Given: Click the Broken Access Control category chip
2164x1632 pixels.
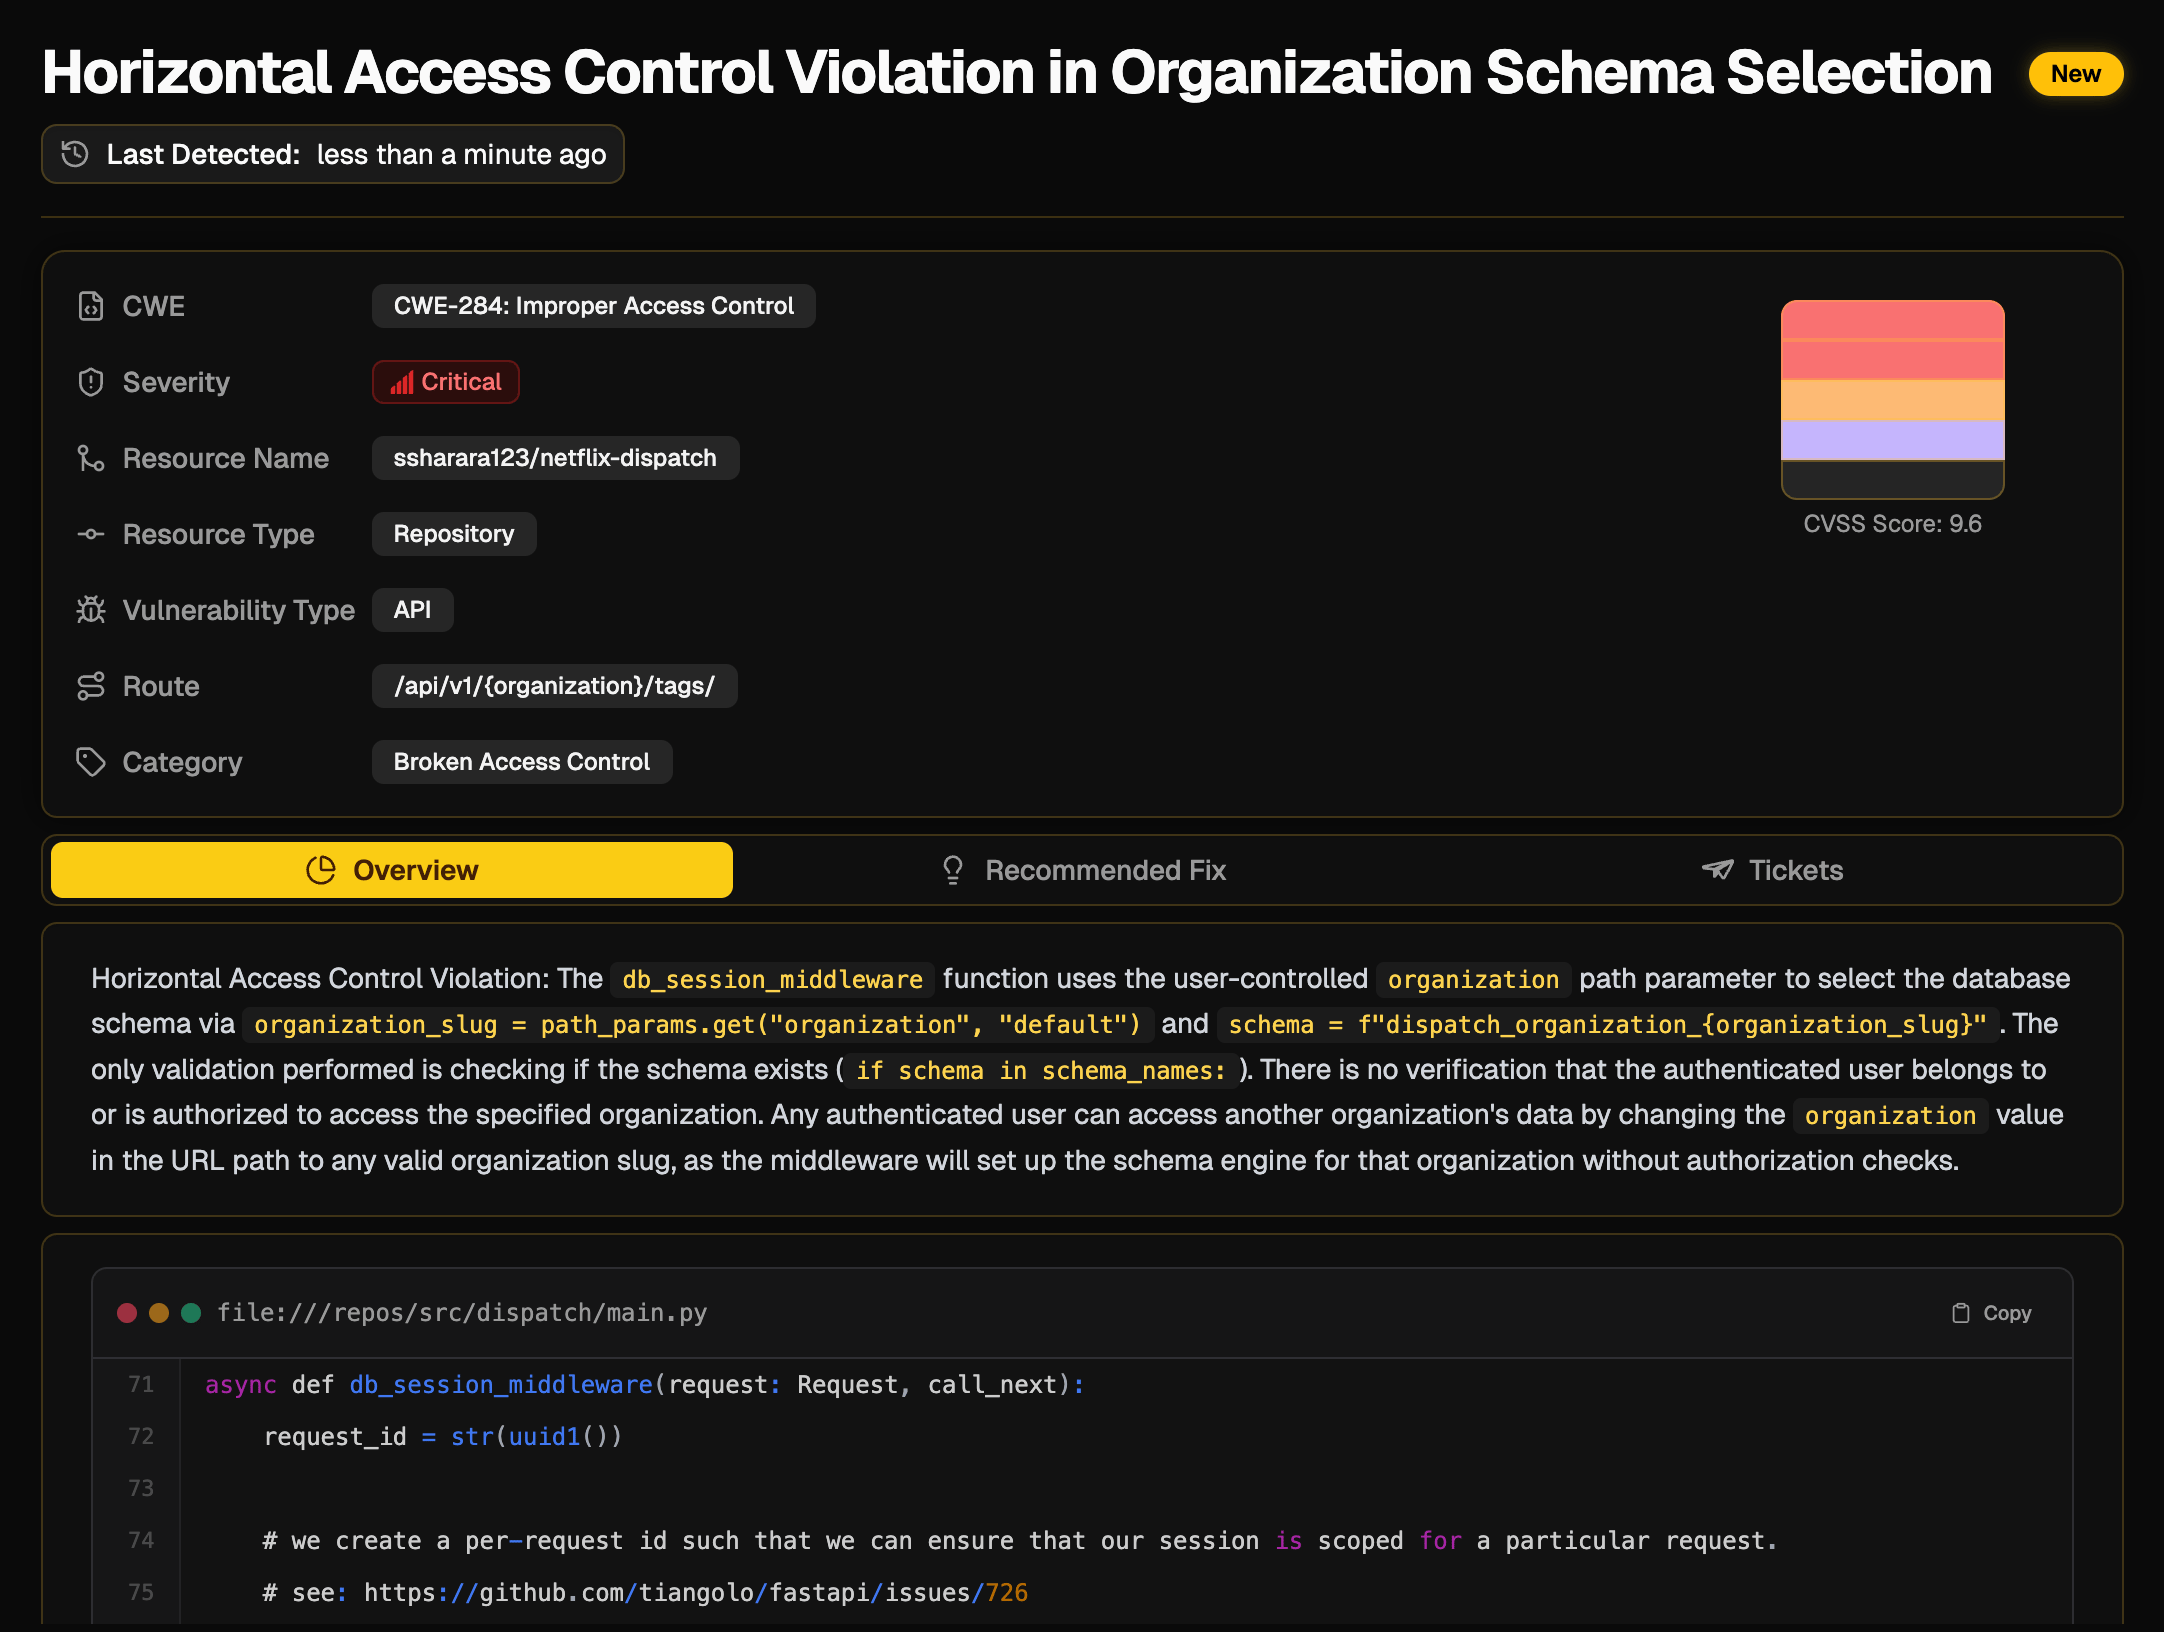Looking at the screenshot, I should pyautogui.click(x=522, y=762).
